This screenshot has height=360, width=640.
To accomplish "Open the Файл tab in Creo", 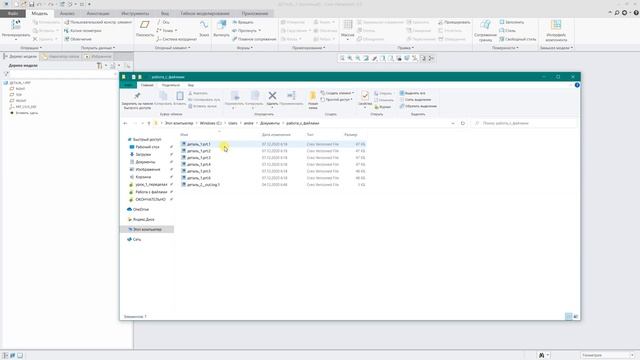I will coord(13,13).
